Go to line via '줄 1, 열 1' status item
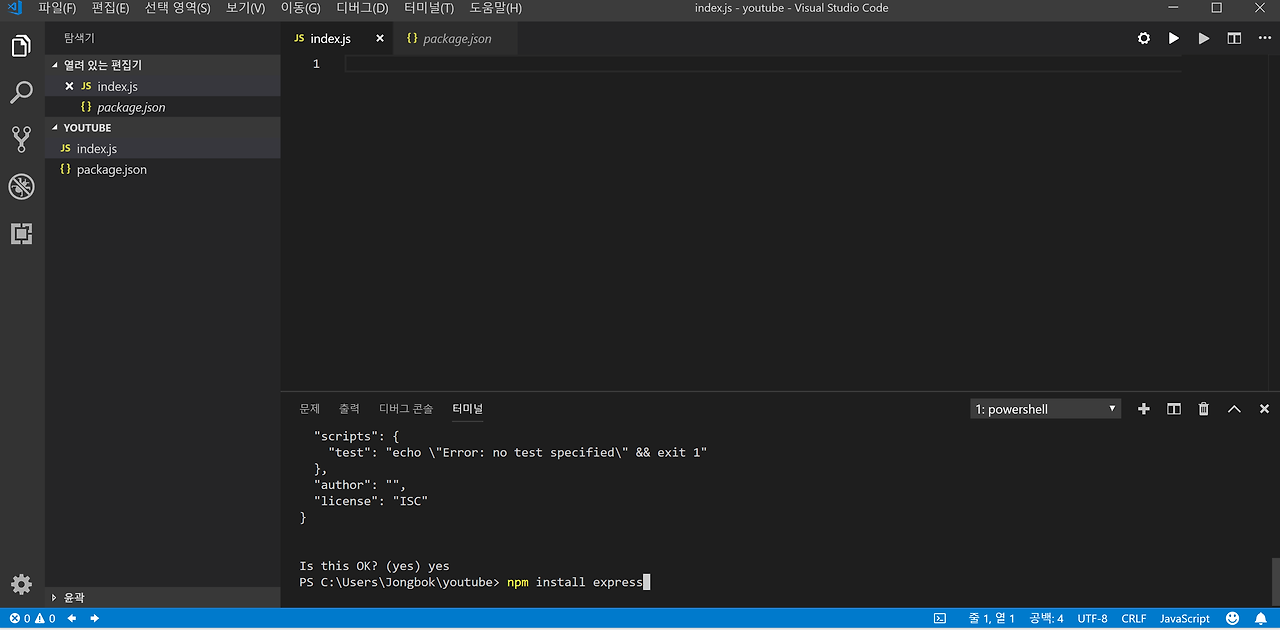Viewport: 1280px width, 630px height. [x=991, y=619]
